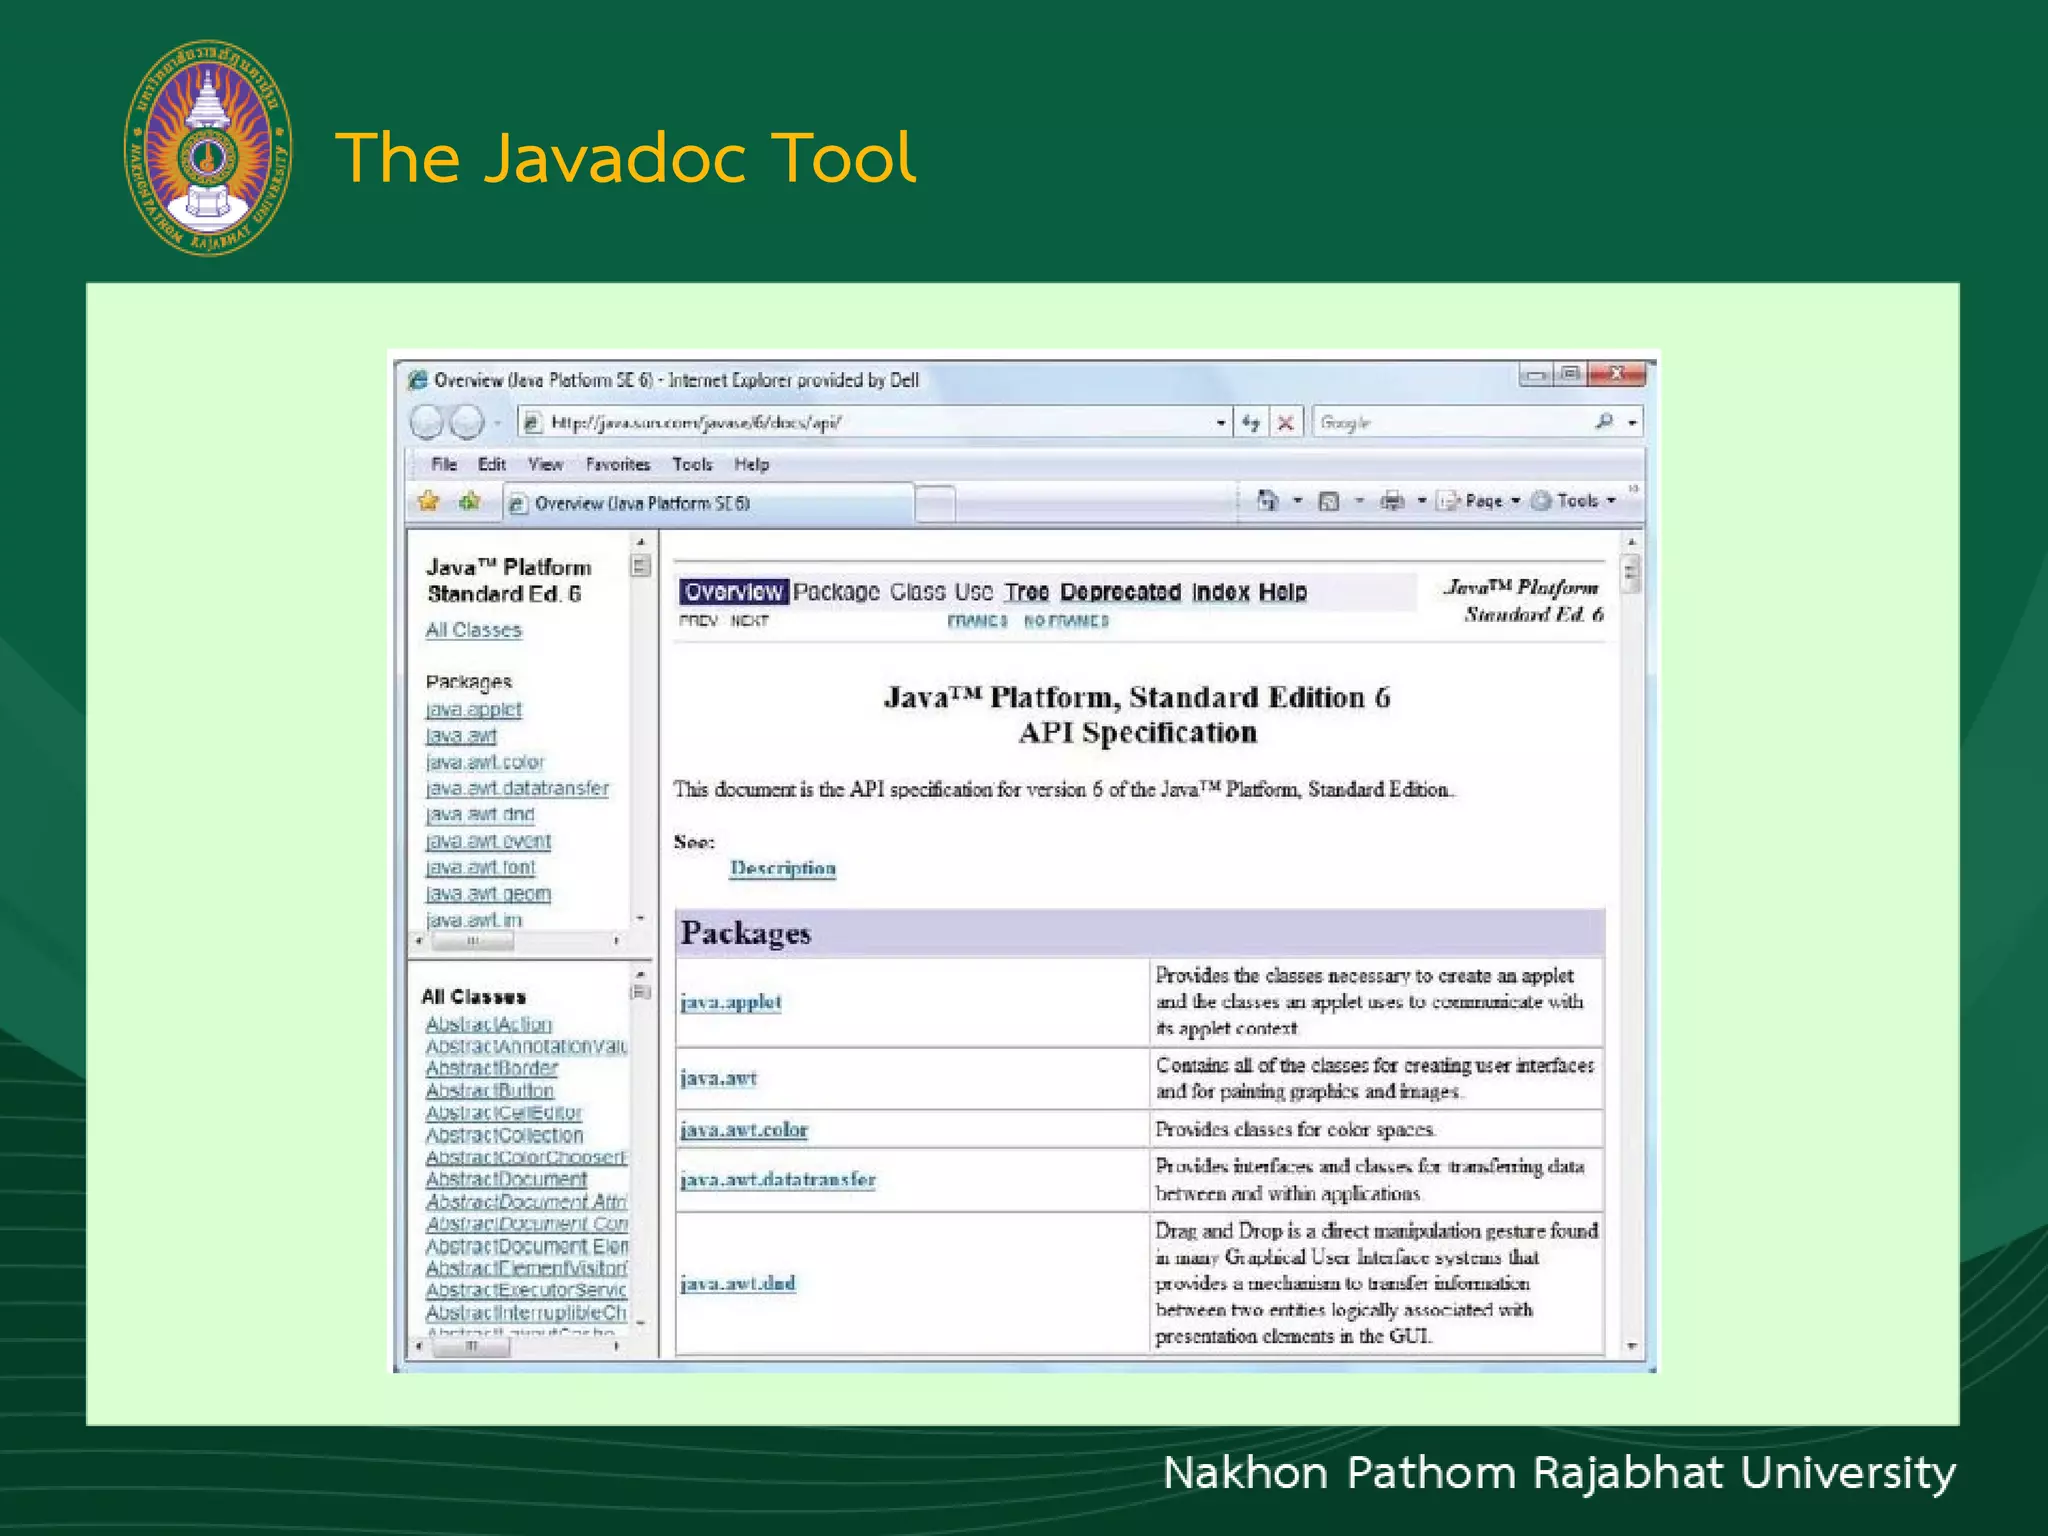The image size is (2048, 1536).
Task: Open java.applet in the Packages list frame
Action: (x=474, y=709)
